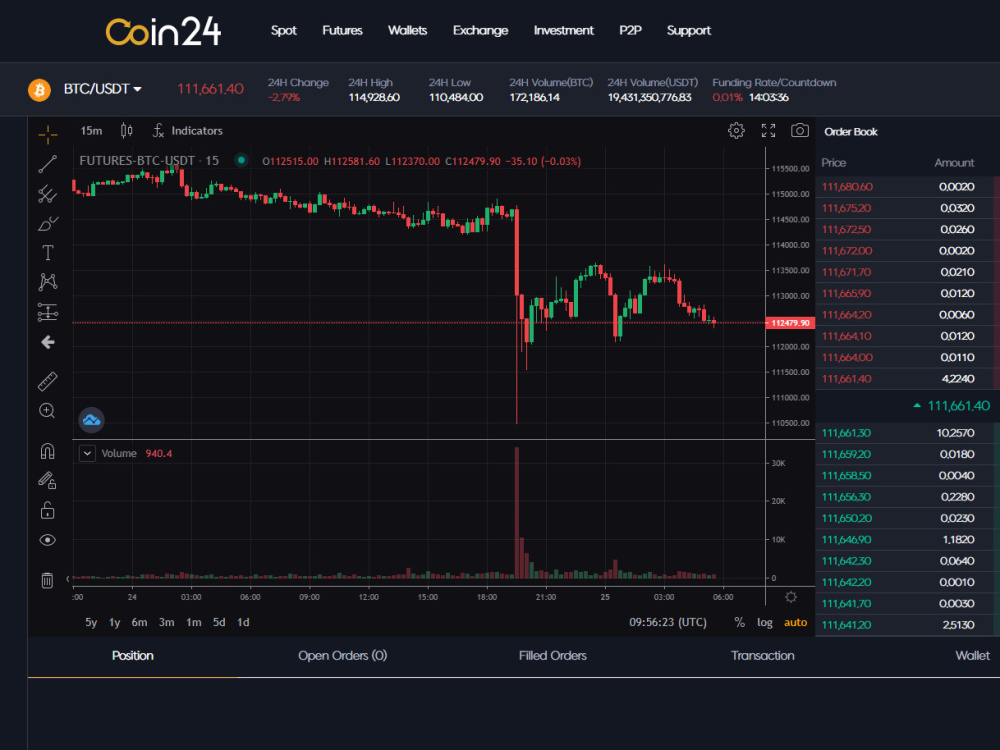
Task: Toggle percentage scale mode
Action: coord(740,622)
